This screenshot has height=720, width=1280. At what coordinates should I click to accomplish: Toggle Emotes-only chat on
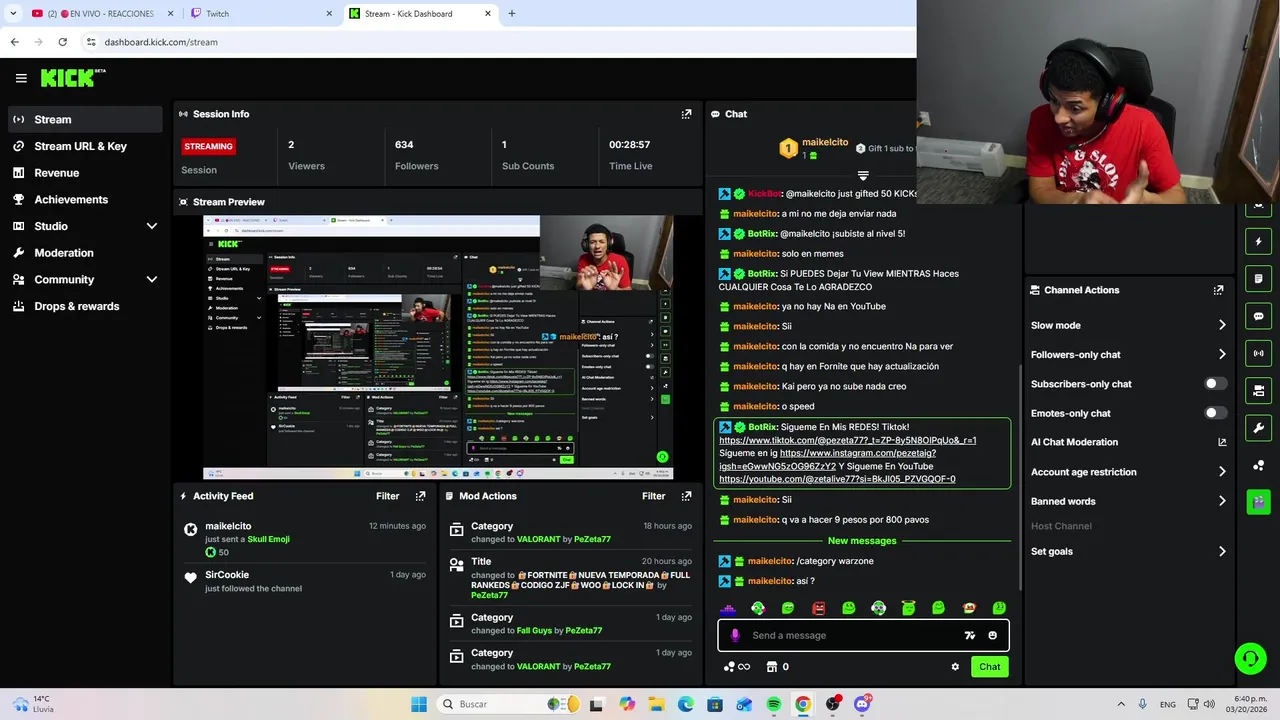click(x=1215, y=413)
